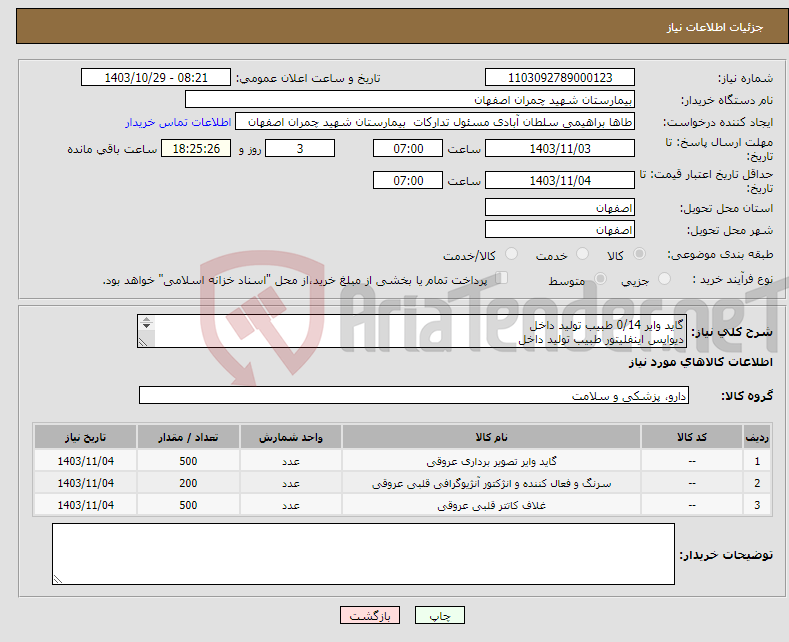Click the بازگشت (back) button
The width and height of the screenshot is (789, 642).
coord(370,615)
